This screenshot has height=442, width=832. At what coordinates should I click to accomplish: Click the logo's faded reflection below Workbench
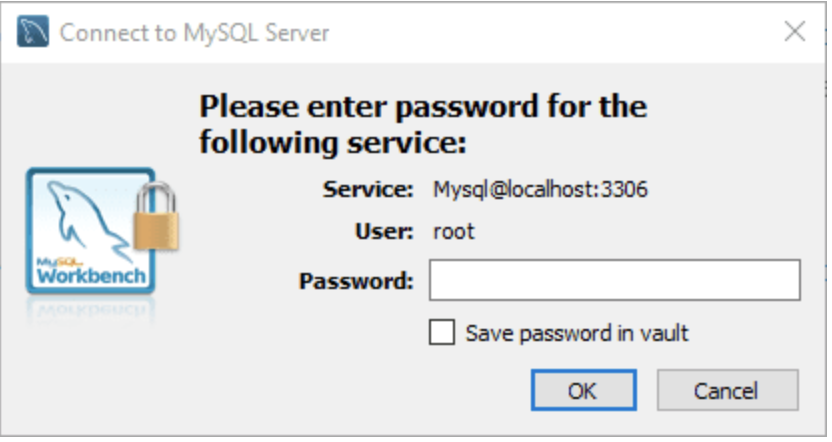90,305
